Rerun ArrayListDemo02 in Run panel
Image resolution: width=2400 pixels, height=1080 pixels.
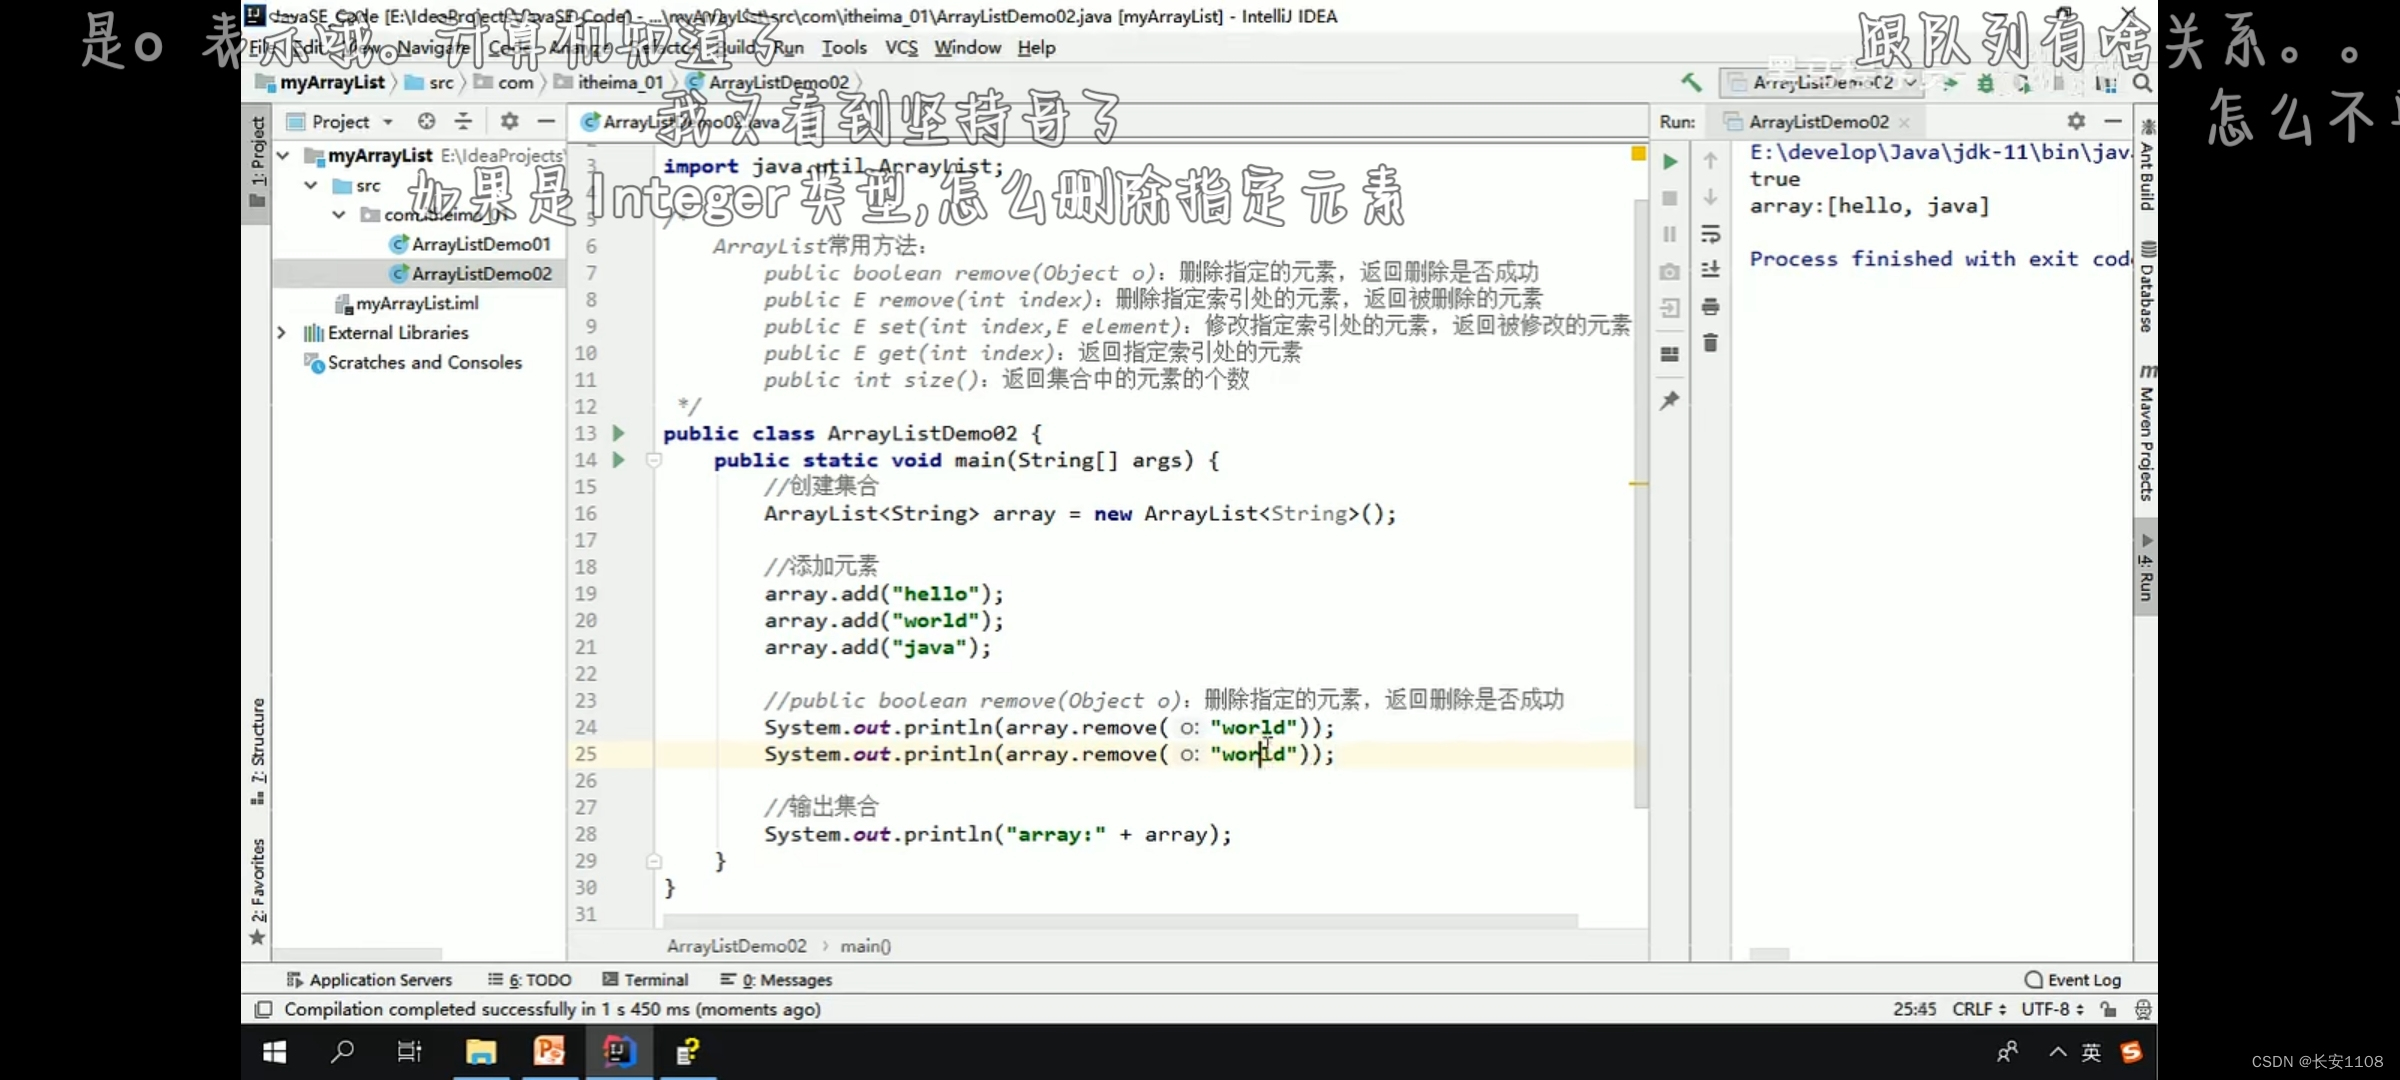[1670, 161]
